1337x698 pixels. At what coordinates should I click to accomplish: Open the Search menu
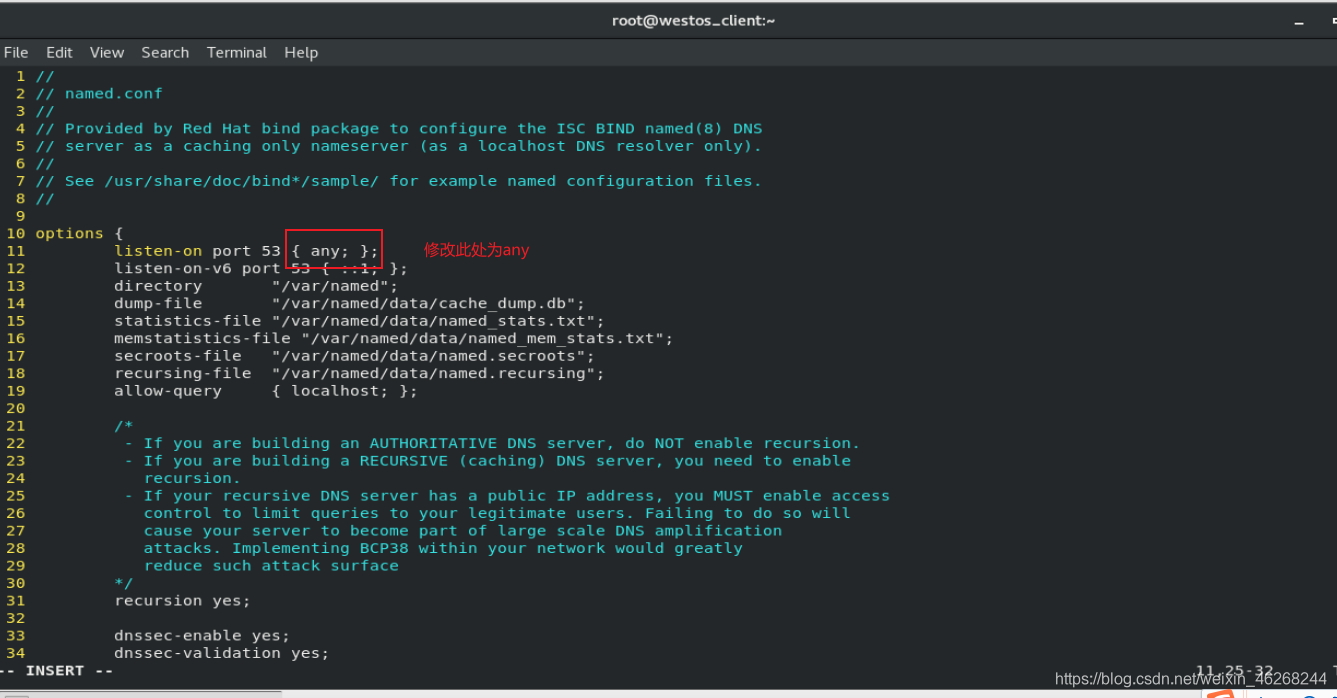(x=165, y=52)
